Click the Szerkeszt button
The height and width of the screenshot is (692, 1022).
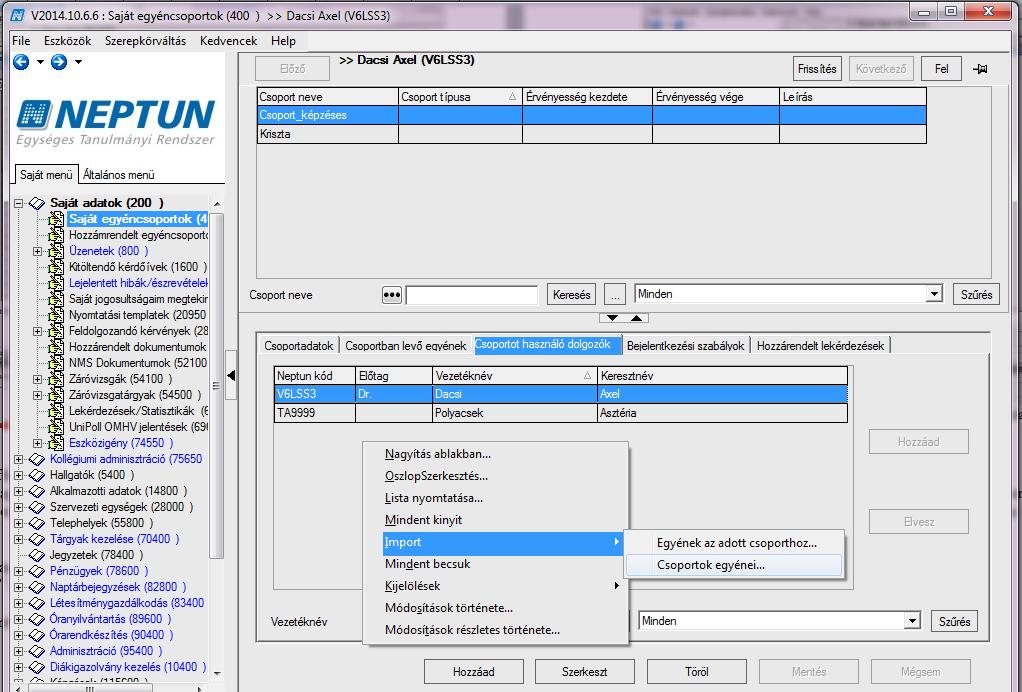tap(585, 672)
